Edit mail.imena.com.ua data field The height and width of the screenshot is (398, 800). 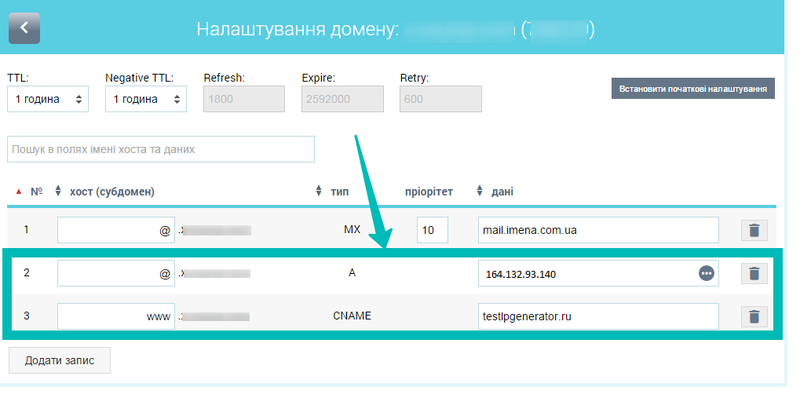tap(598, 230)
